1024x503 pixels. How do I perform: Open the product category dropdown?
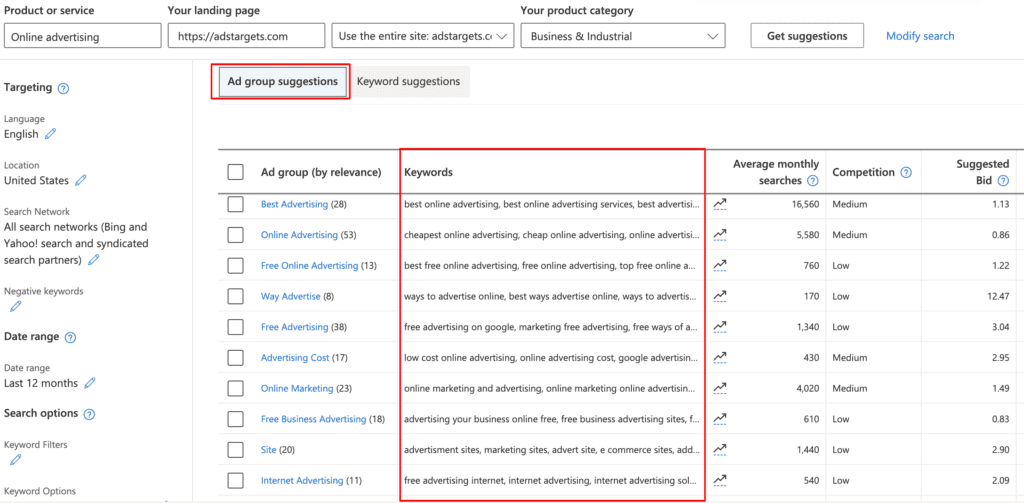(622, 36)
